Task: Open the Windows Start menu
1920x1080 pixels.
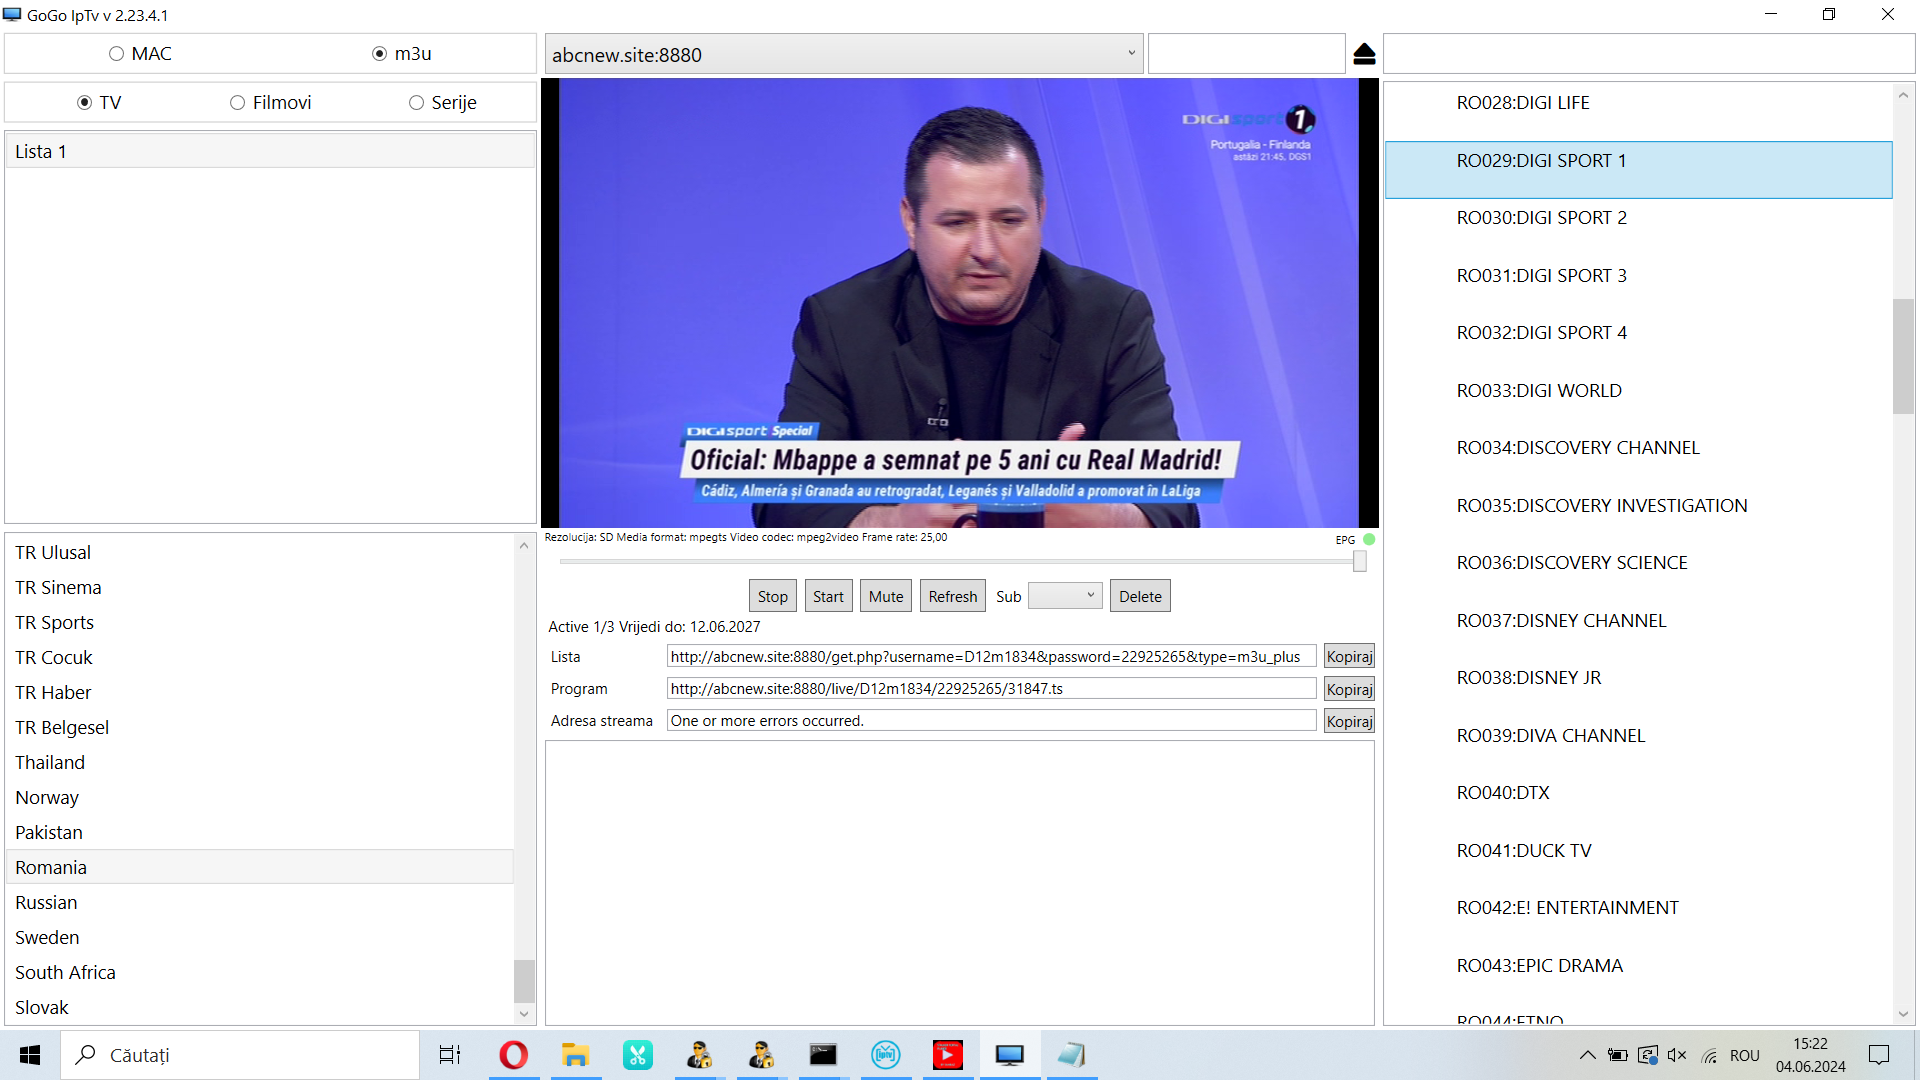Action: coord(30,1055)
